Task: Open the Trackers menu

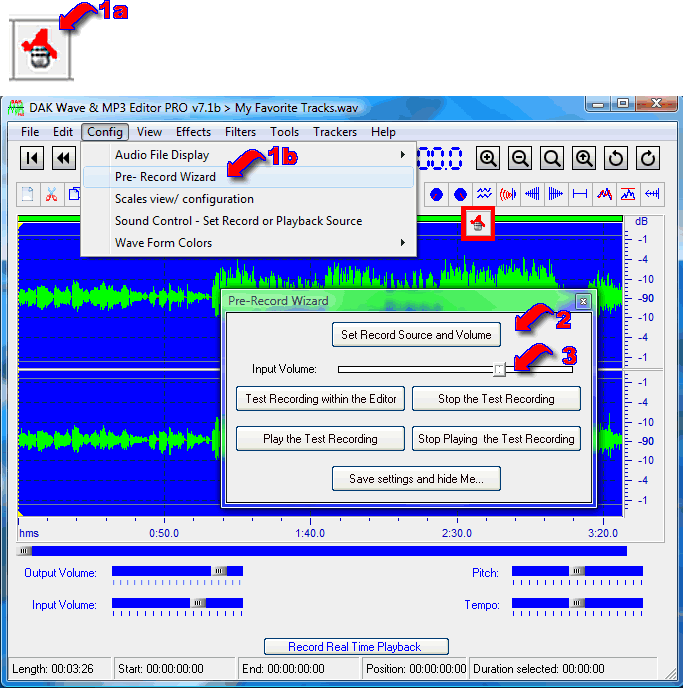Action: point(335,132)
